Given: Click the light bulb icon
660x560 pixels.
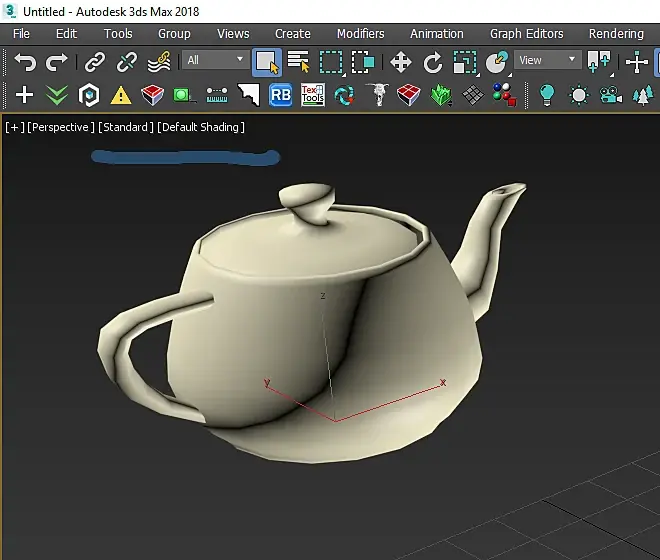Looking at the screenshot, I should pos(547,96).
